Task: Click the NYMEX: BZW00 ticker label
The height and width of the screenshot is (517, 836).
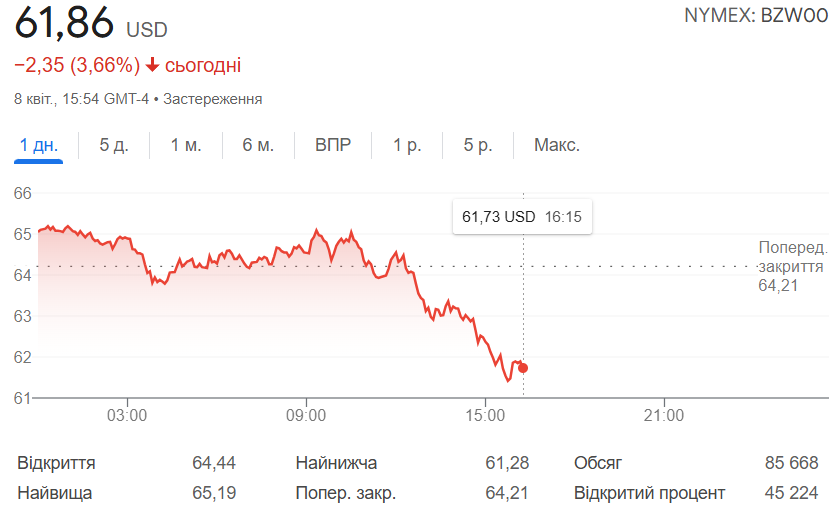Action: click(x=756, y=15)
